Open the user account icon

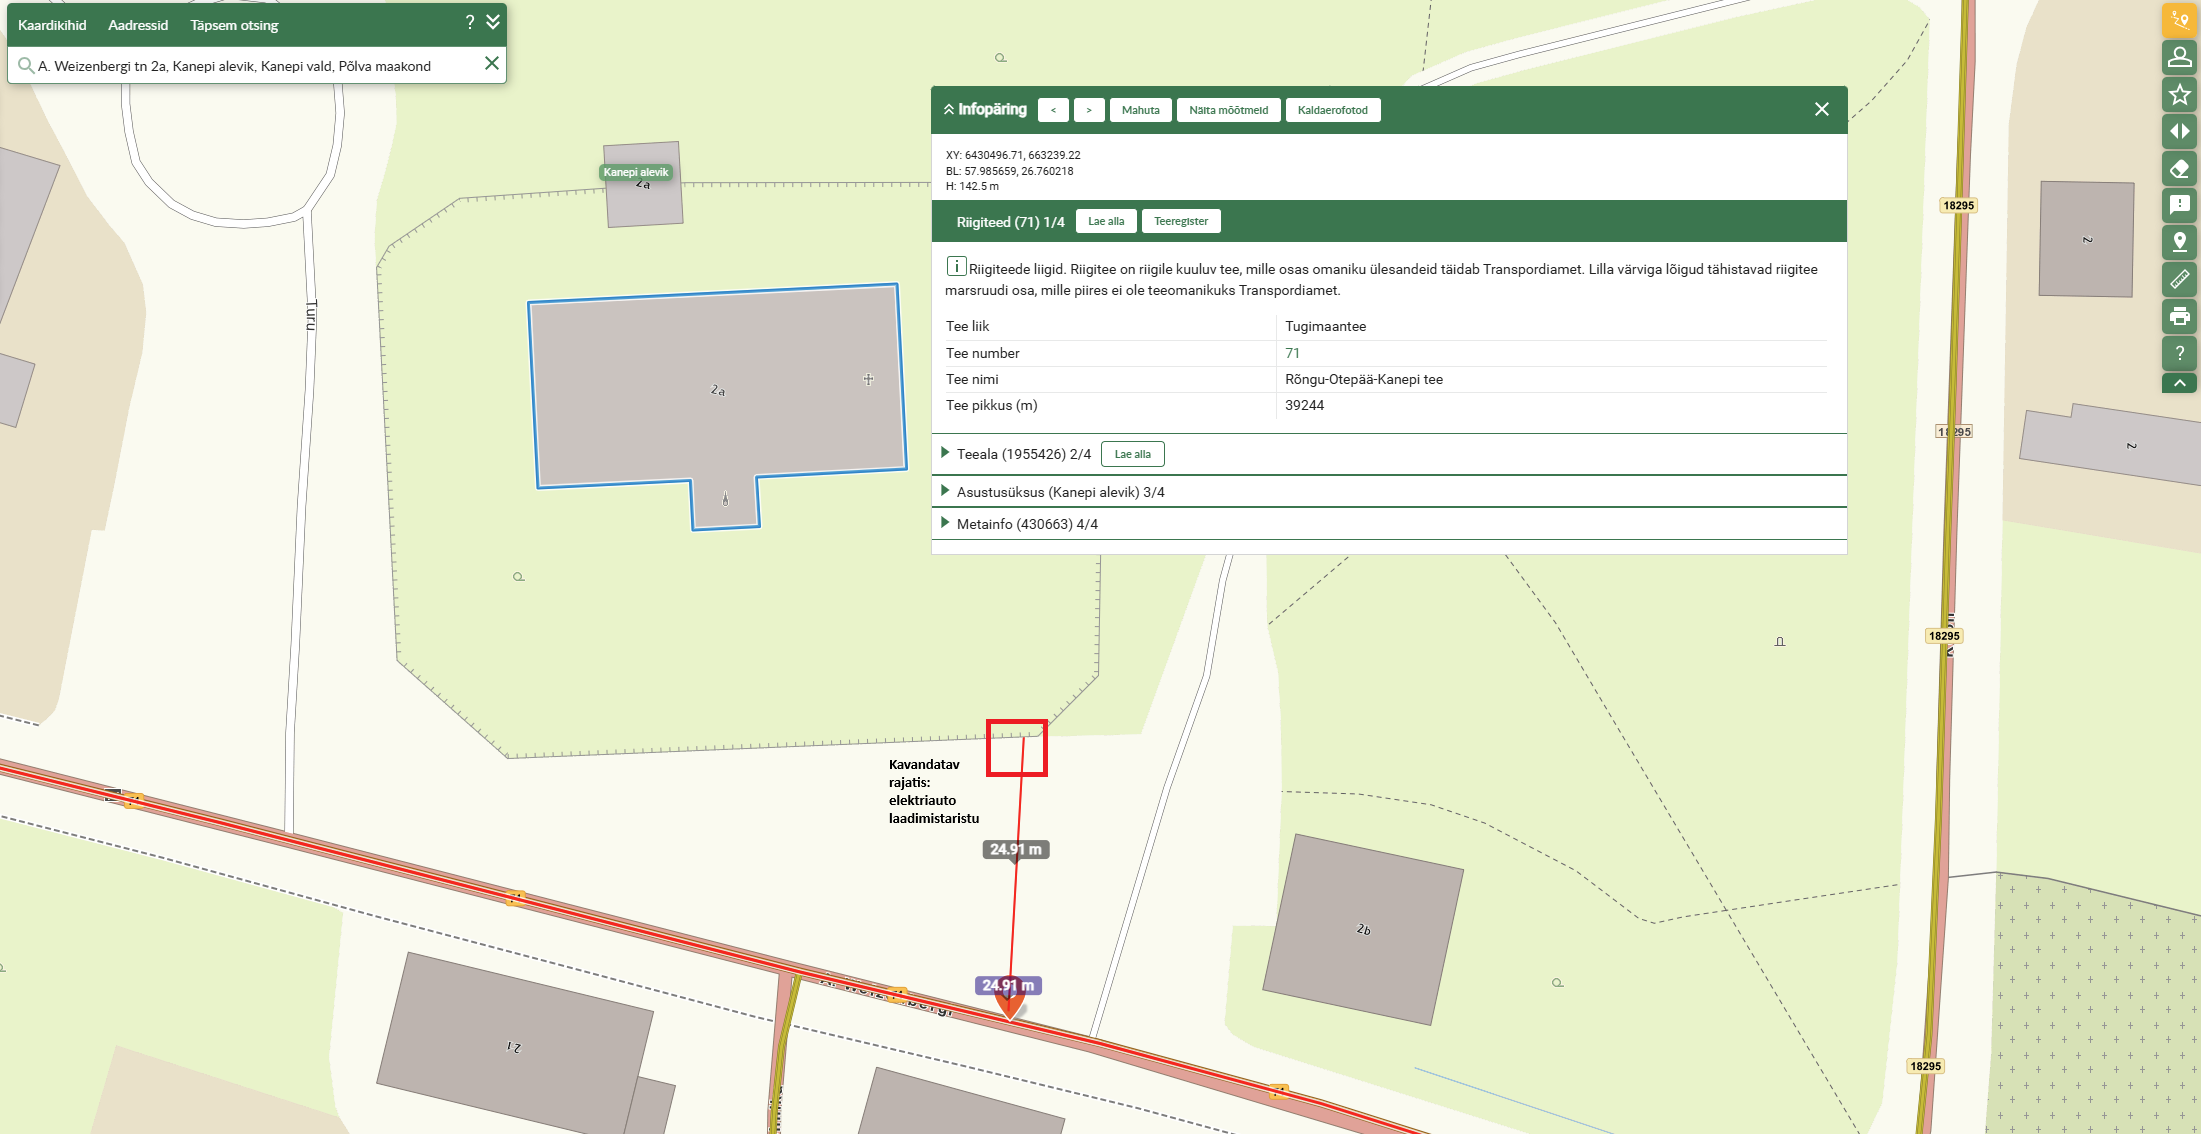point(2179,57)
